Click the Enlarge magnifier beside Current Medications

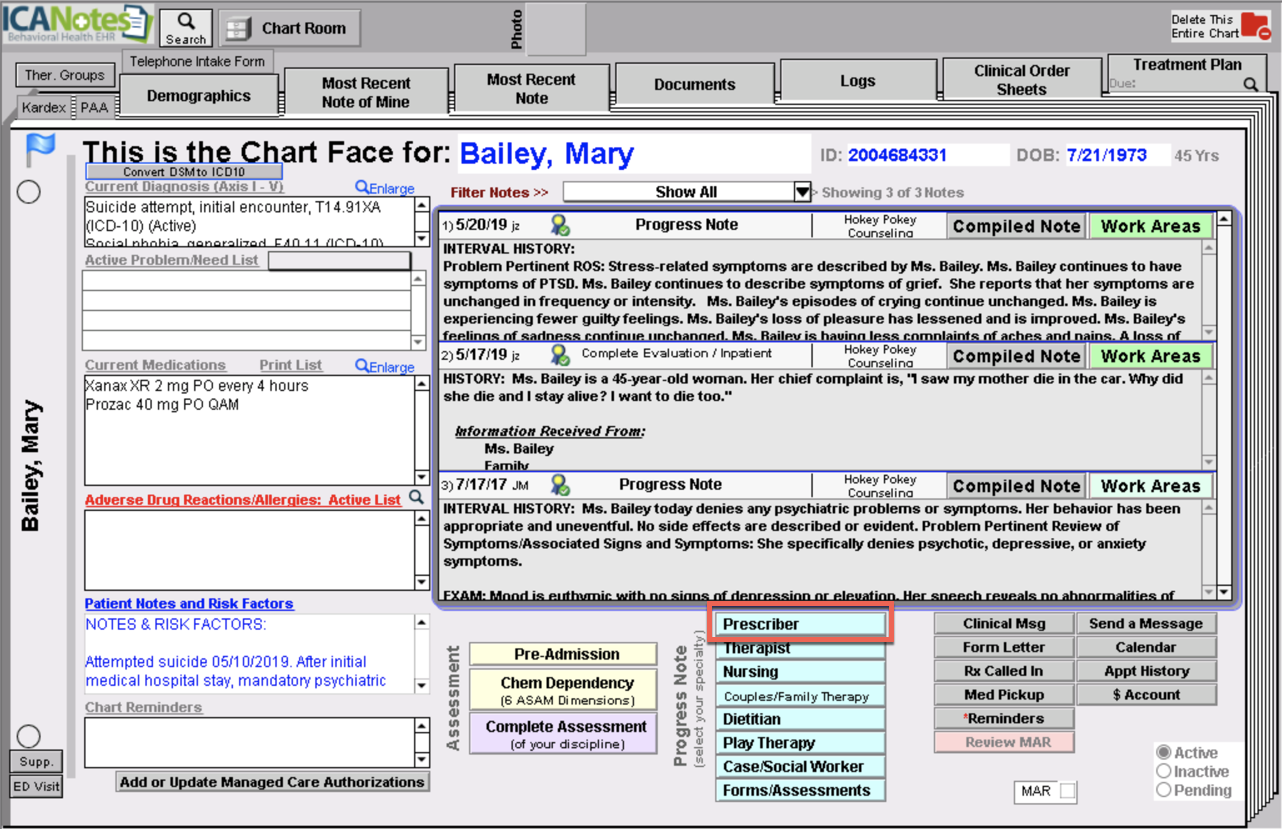[x=362, y=366]
